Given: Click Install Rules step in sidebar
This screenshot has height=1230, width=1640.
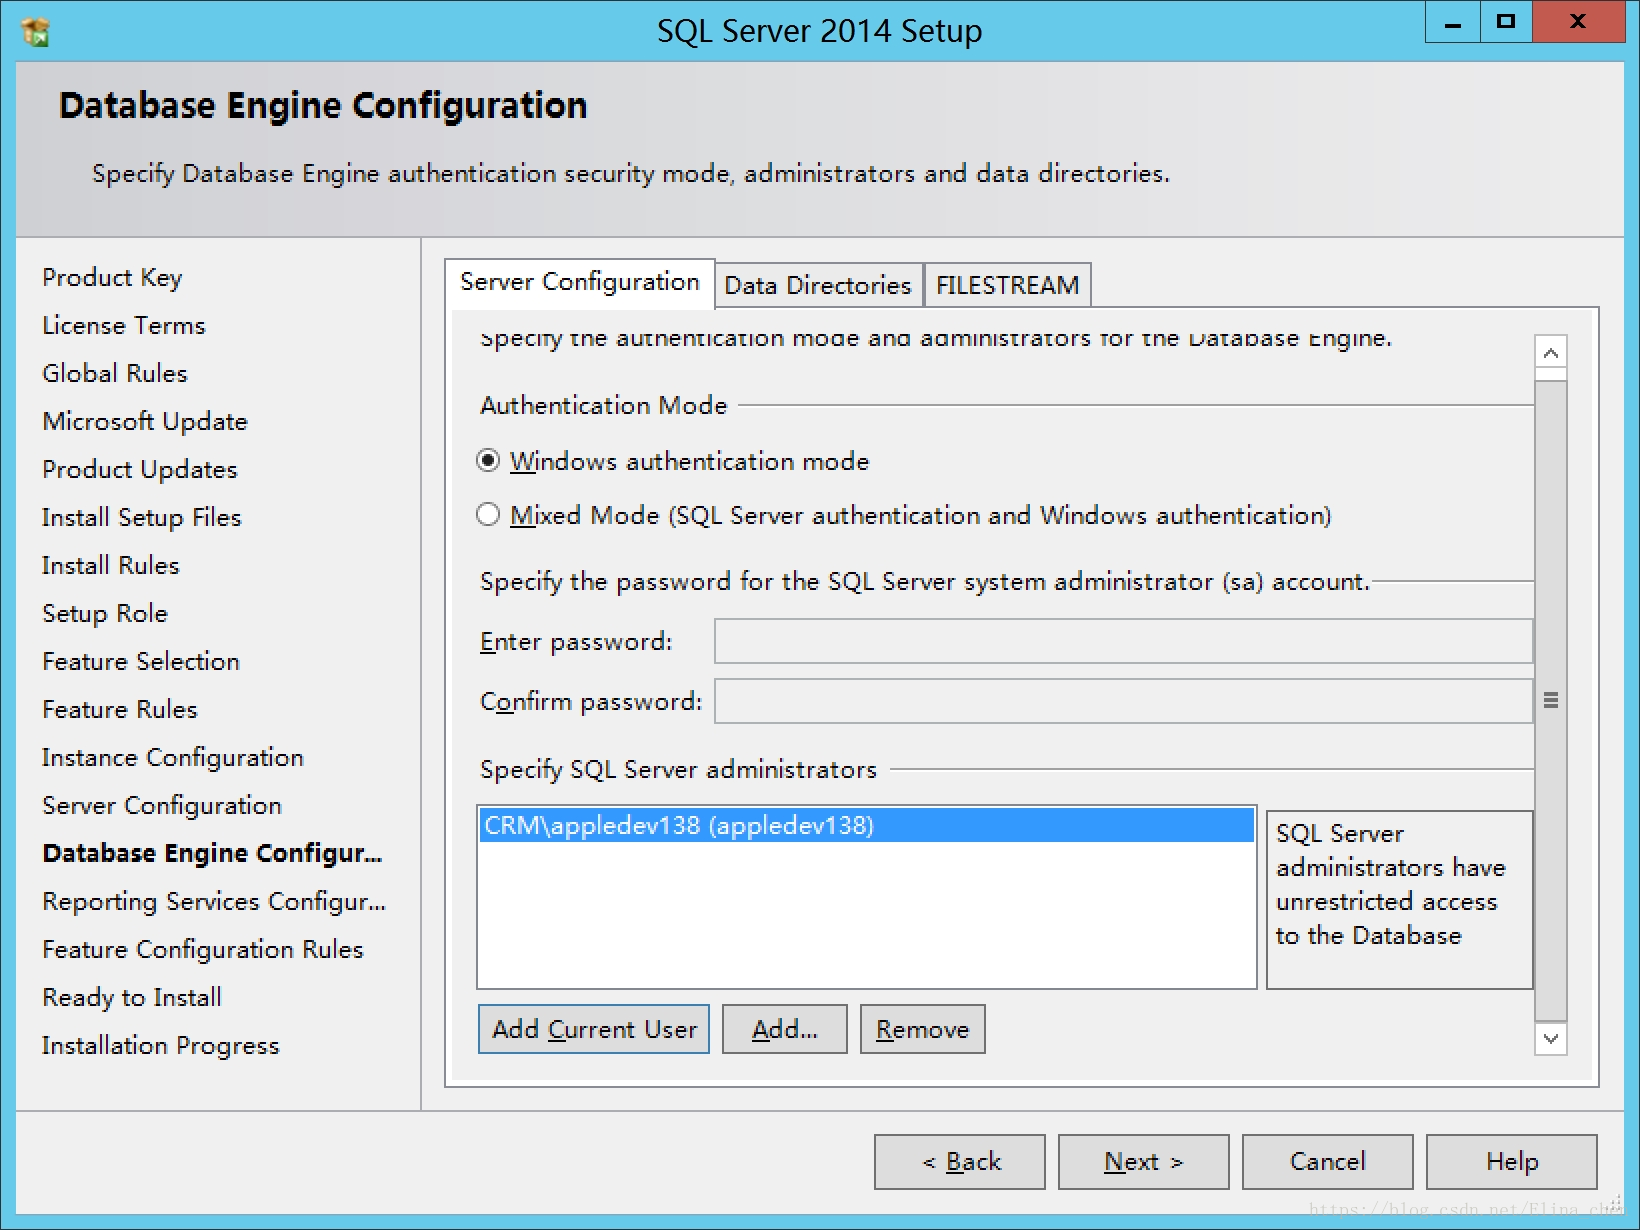Looking at the screenshot, I should coord(111,566).
